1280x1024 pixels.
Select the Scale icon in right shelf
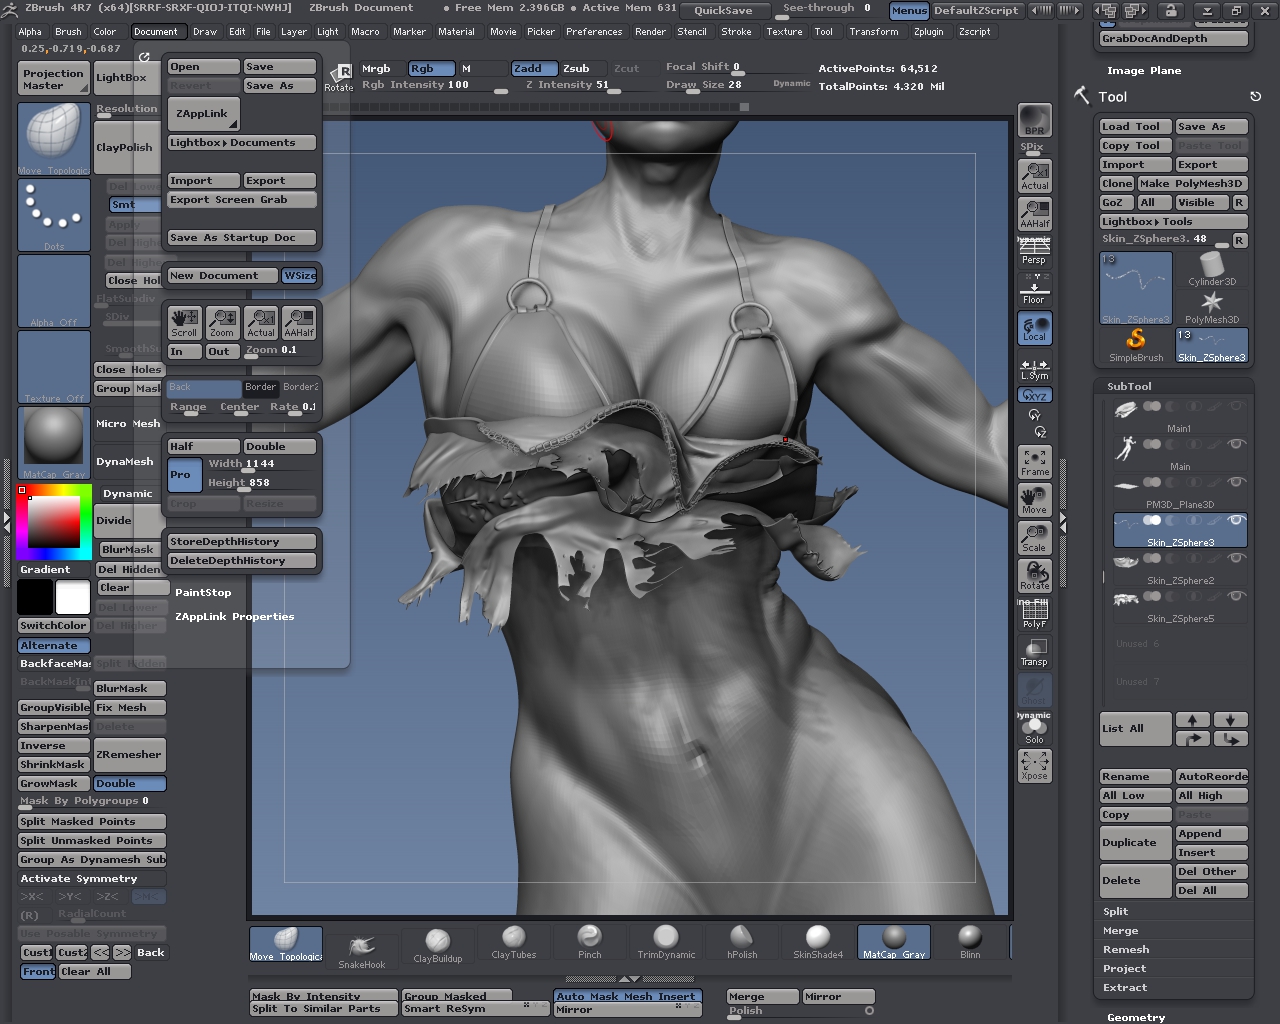point(1034,538)
